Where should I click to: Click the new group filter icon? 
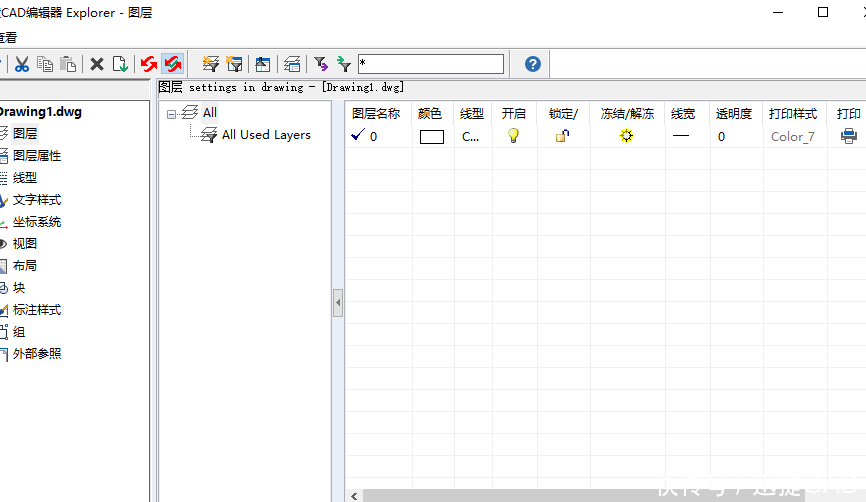coord(235,64)
